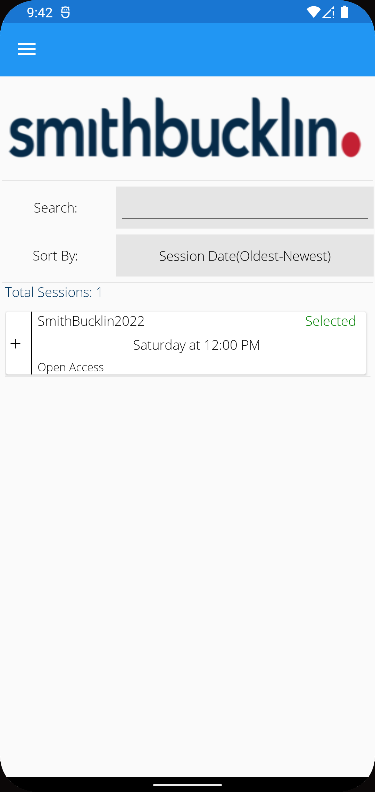Tap the Total Sessions: 1 text
The image size is (375, 792).
tap(54, 292)
